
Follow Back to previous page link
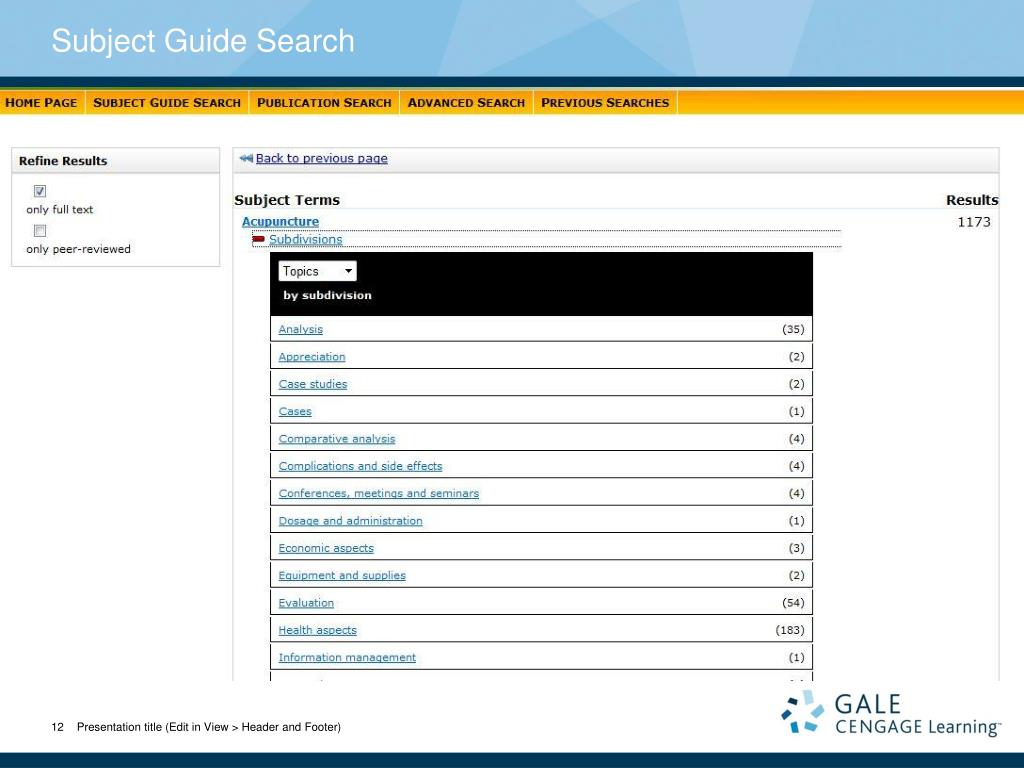321,158
